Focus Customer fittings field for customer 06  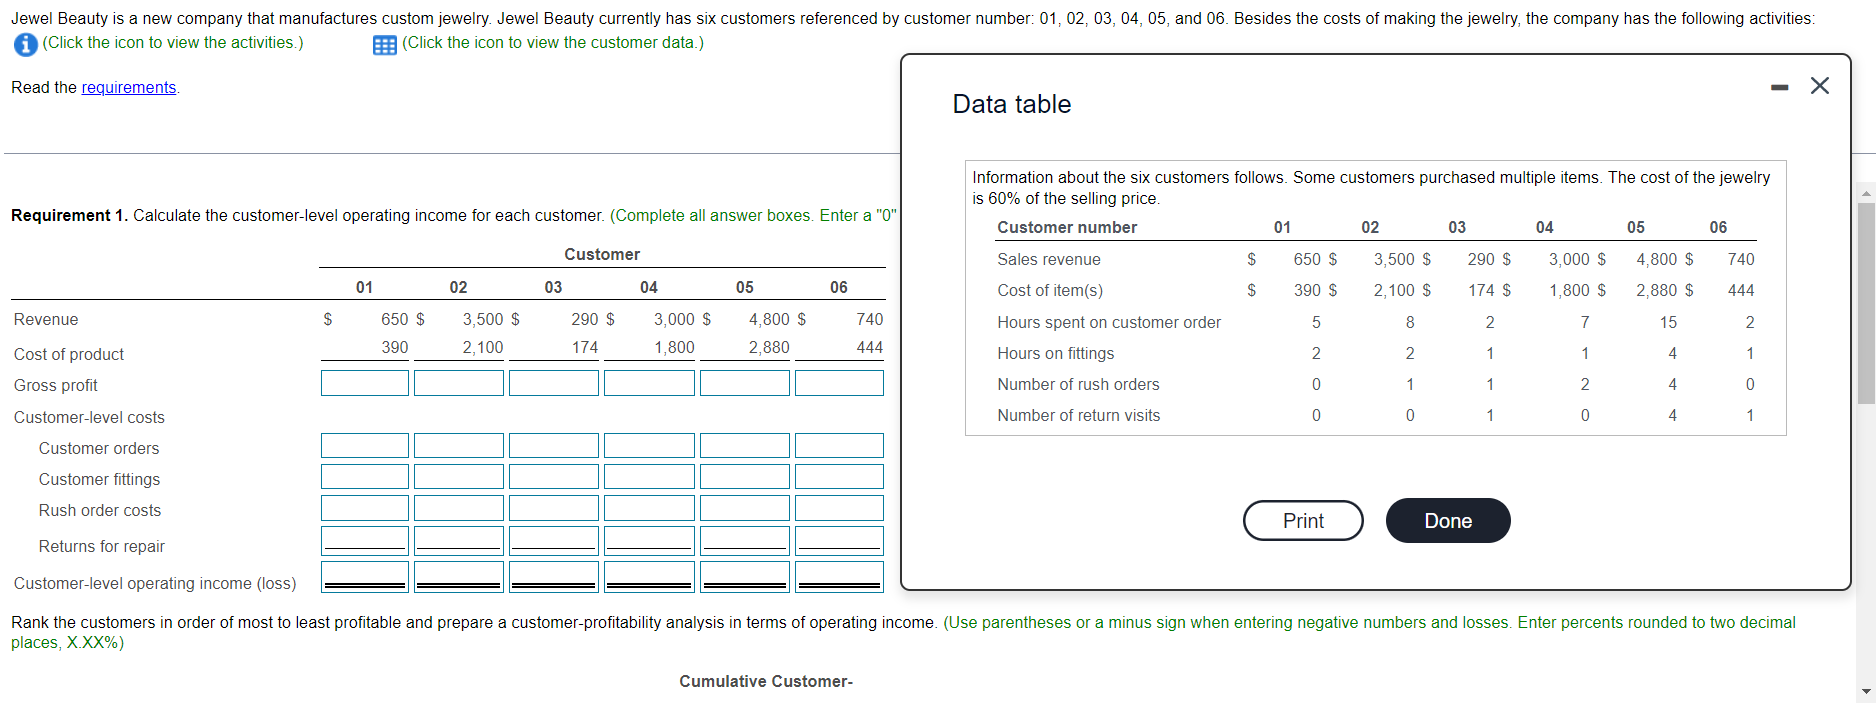(x=839, y=477)
